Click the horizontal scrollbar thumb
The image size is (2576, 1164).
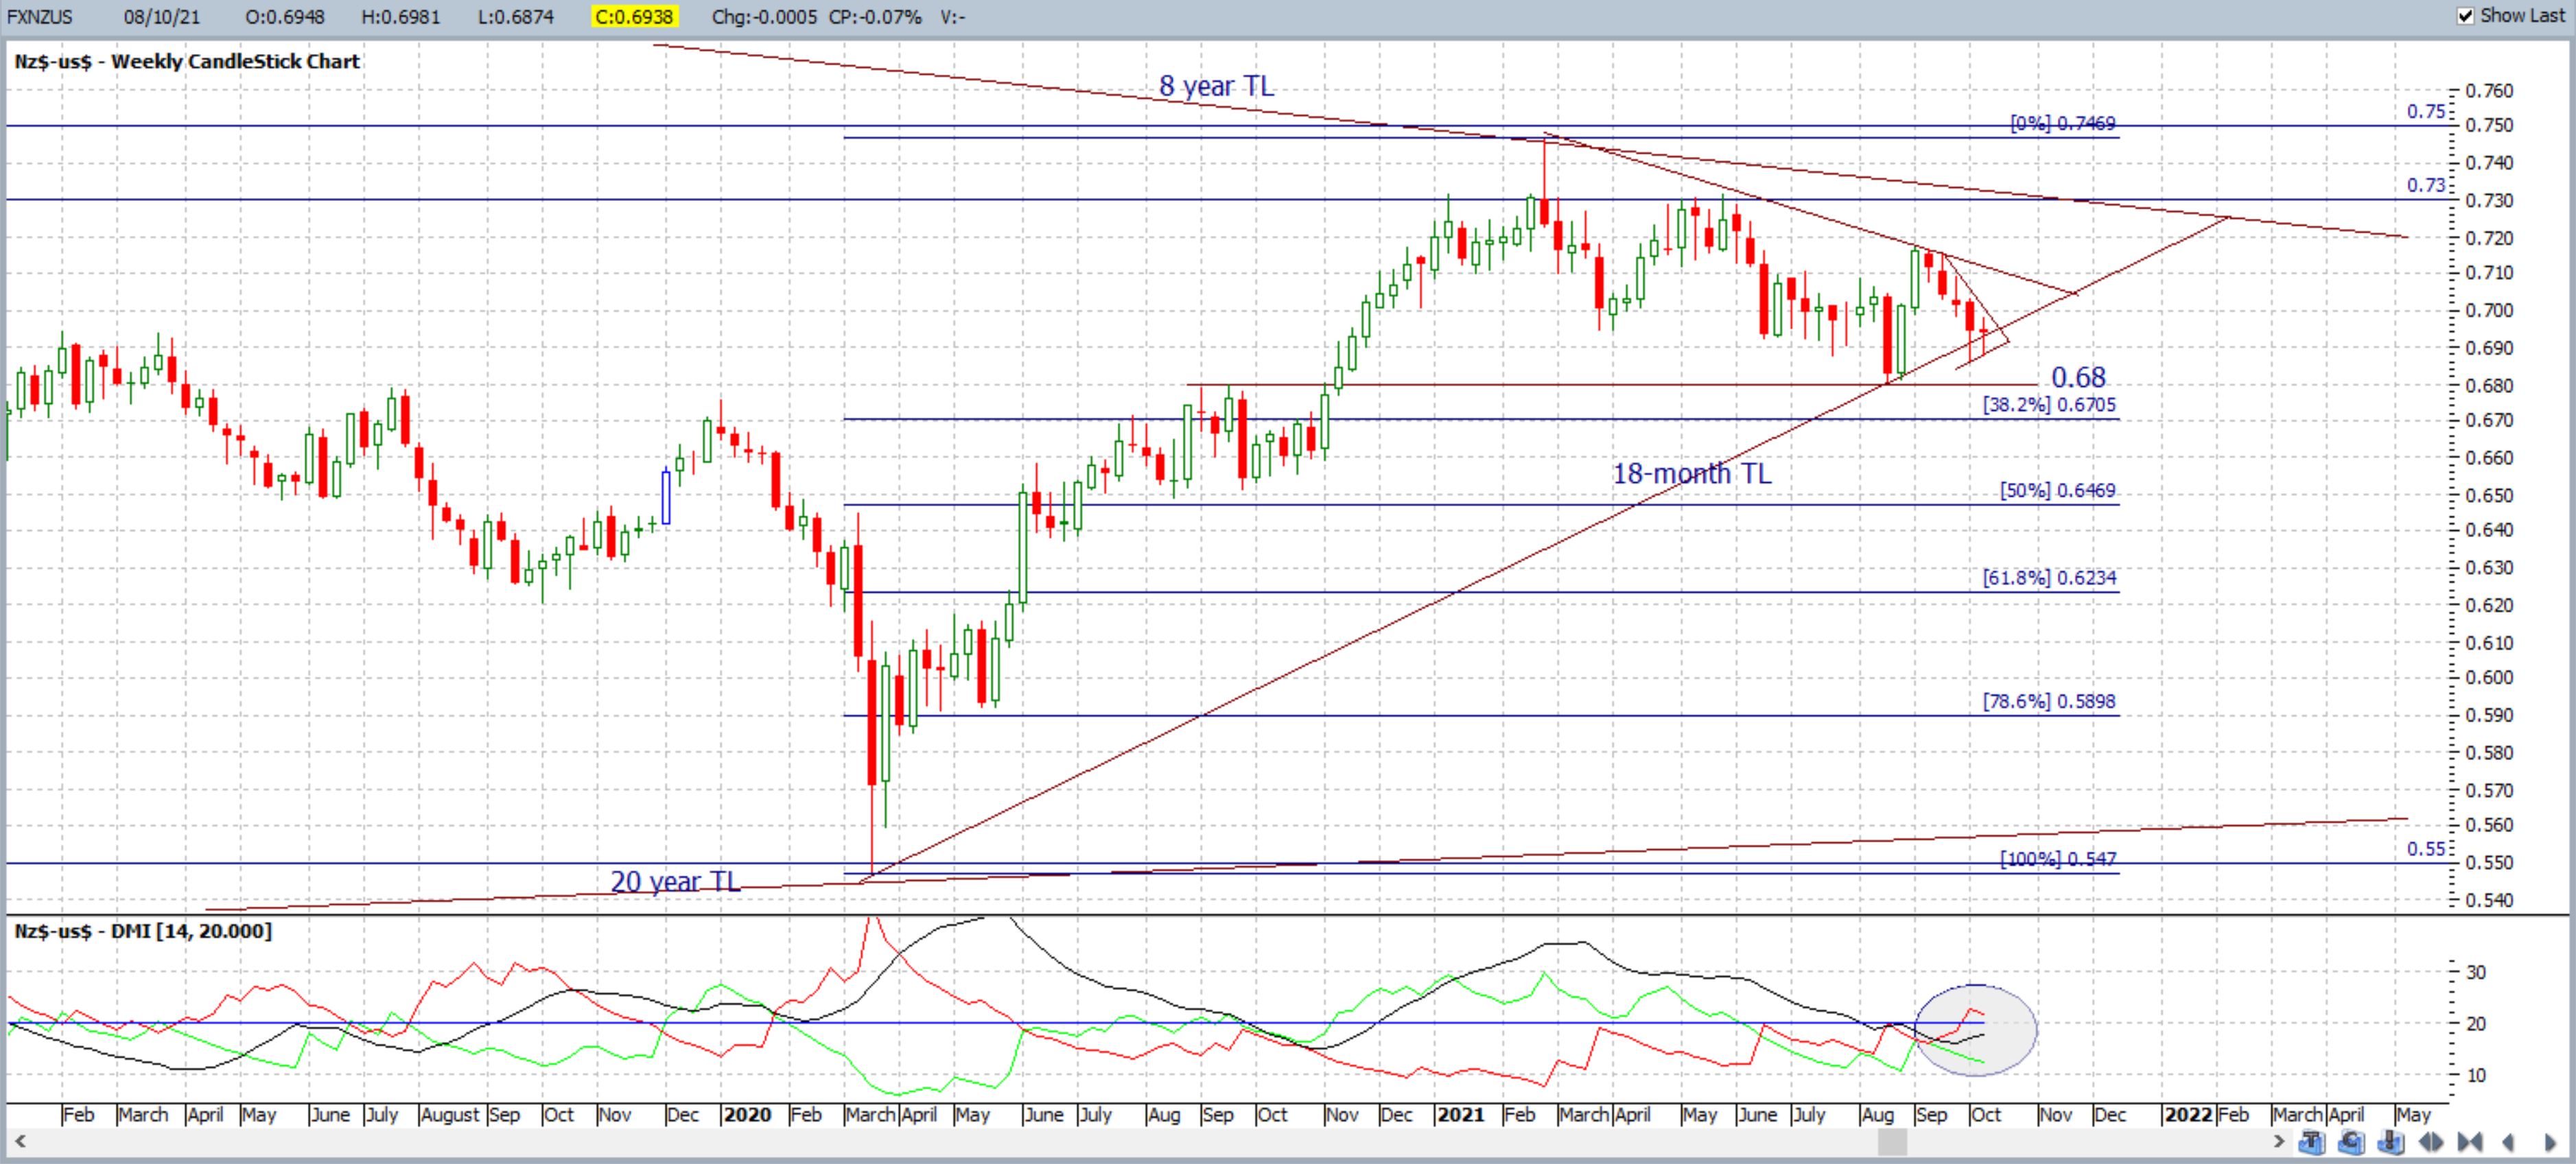[1892, 1141]
